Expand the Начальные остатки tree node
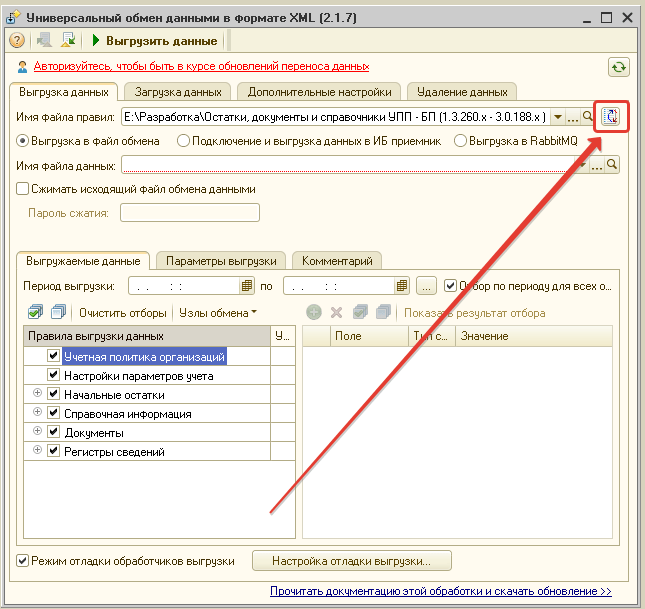 (38, 394)
